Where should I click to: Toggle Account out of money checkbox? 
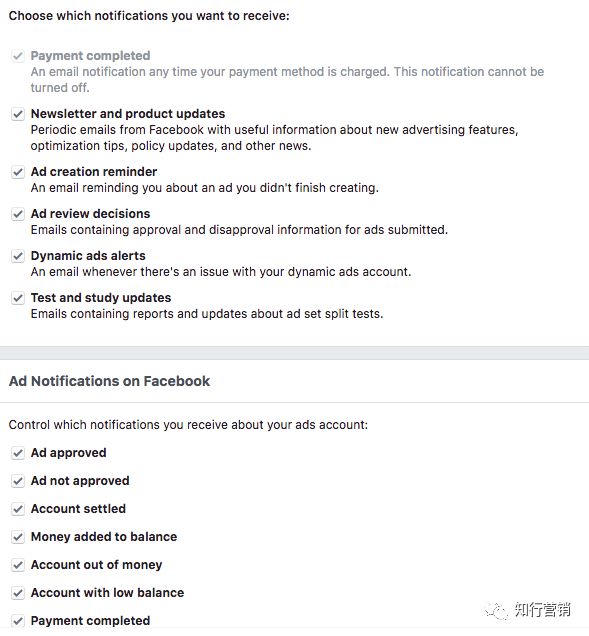click(18, 565)
